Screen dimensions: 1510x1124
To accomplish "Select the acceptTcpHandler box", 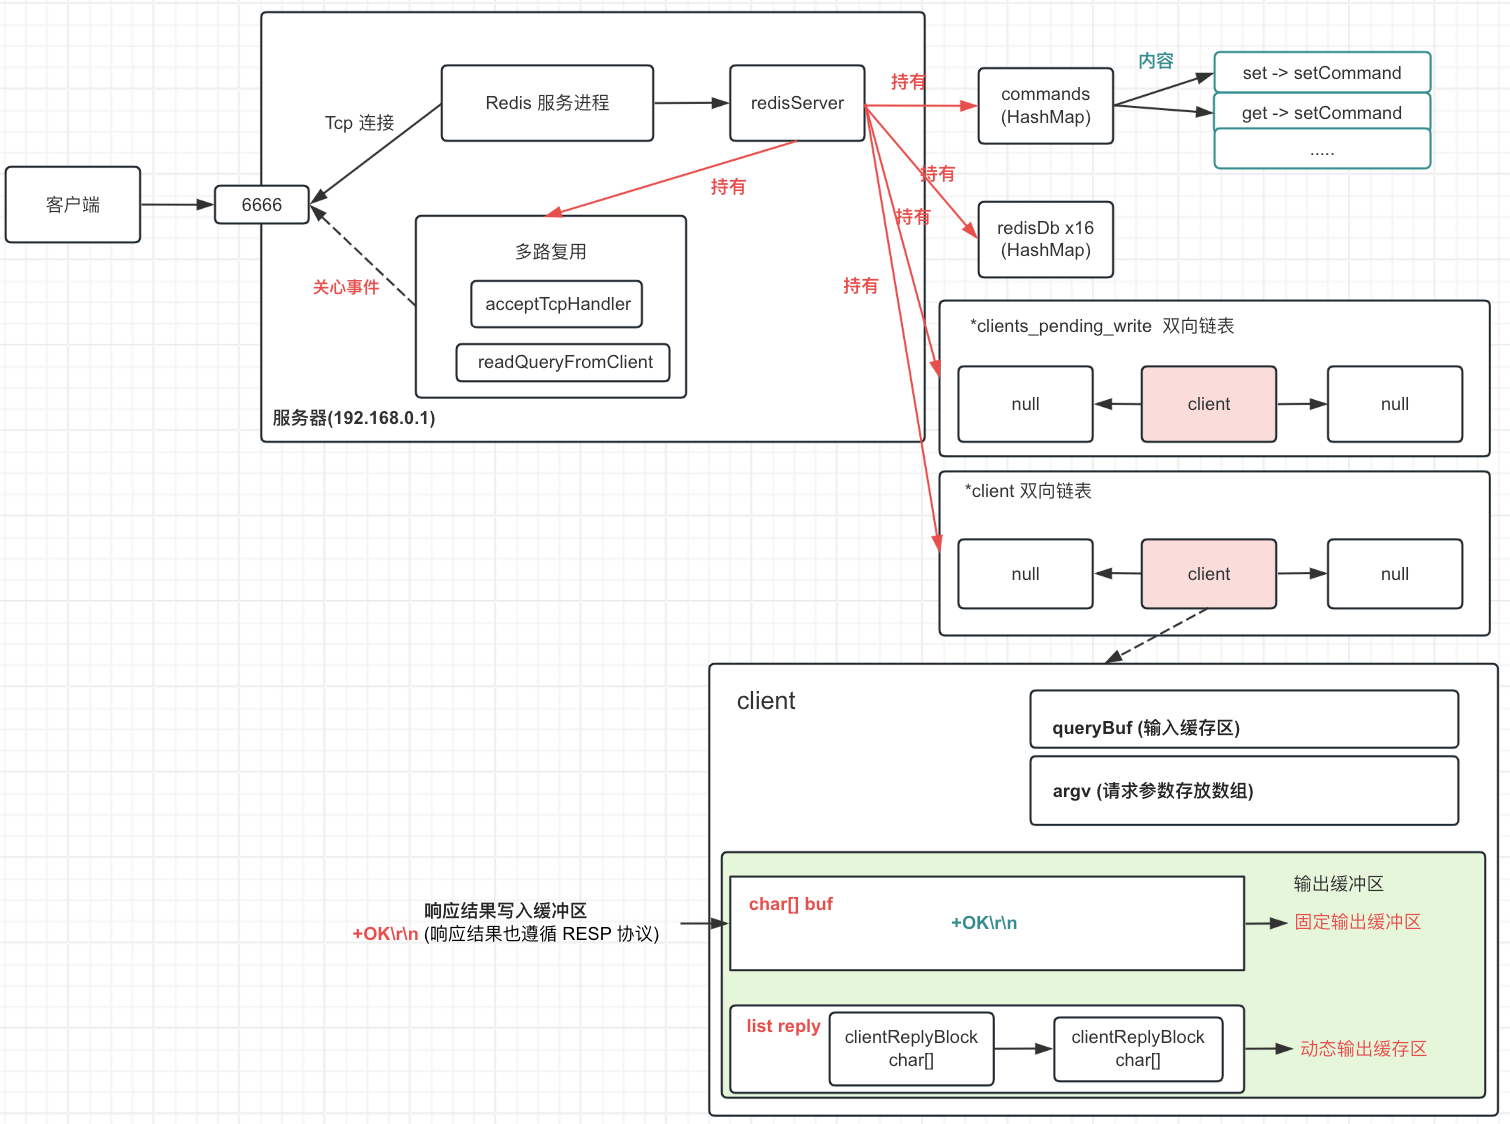I will tap(557, 304).
